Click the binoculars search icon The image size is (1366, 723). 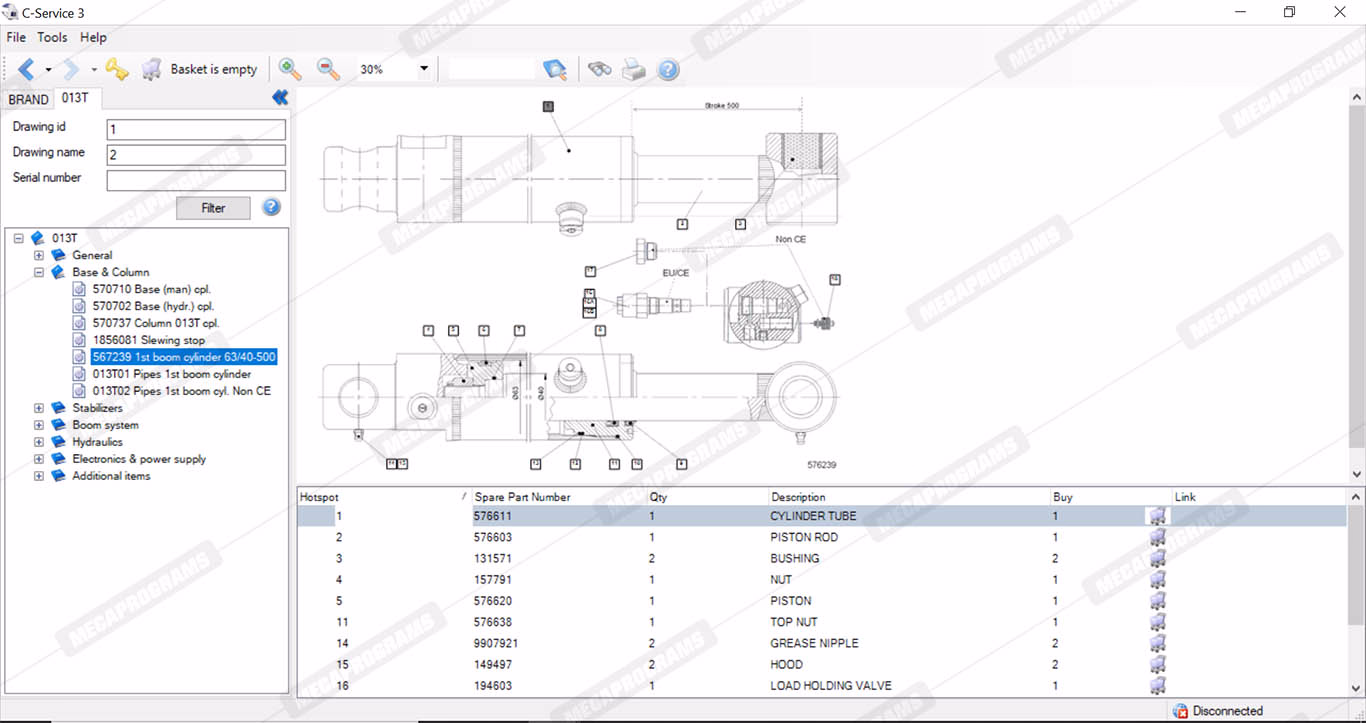pyautogui.click(x=599, y=69)
